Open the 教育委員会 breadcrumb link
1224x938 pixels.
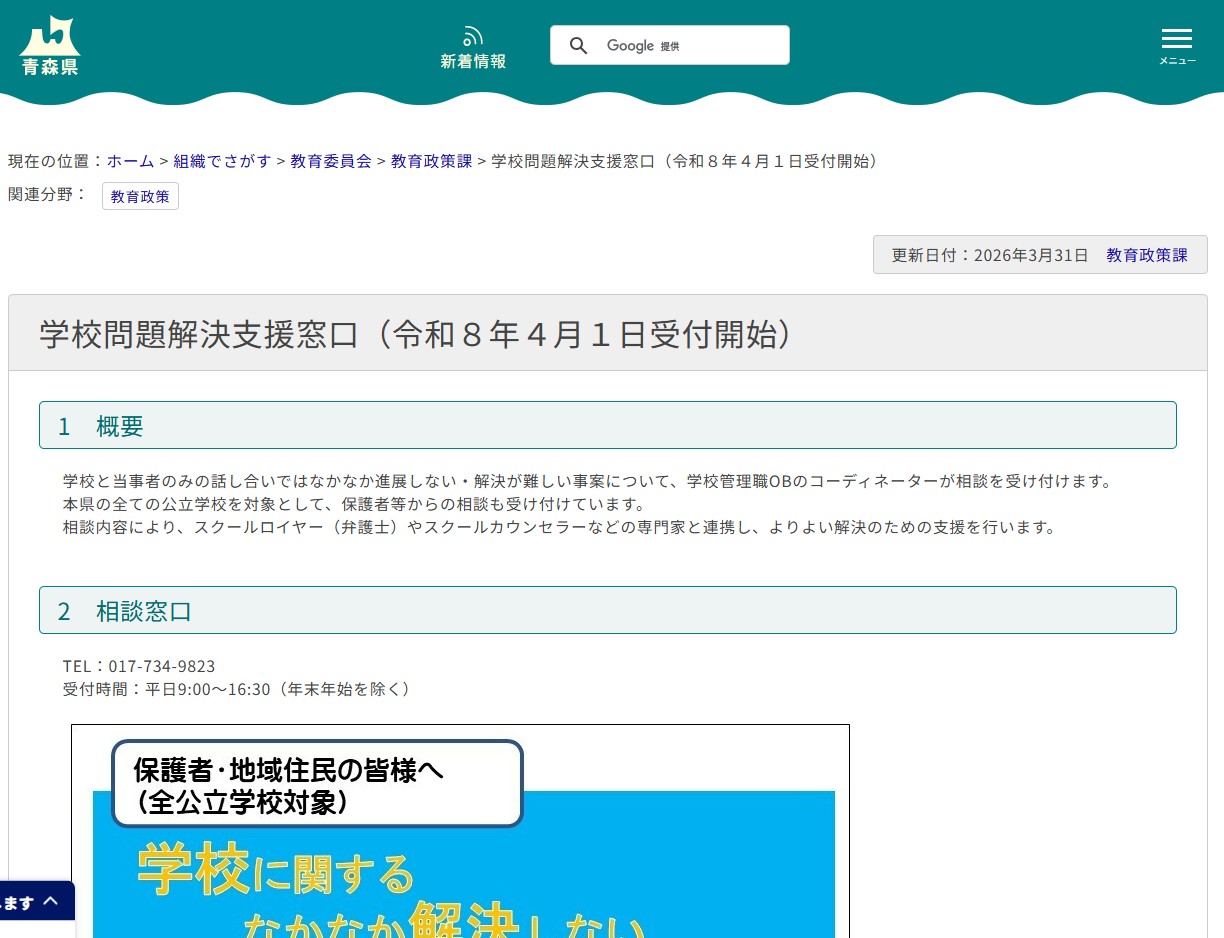(x=331, y=161)
